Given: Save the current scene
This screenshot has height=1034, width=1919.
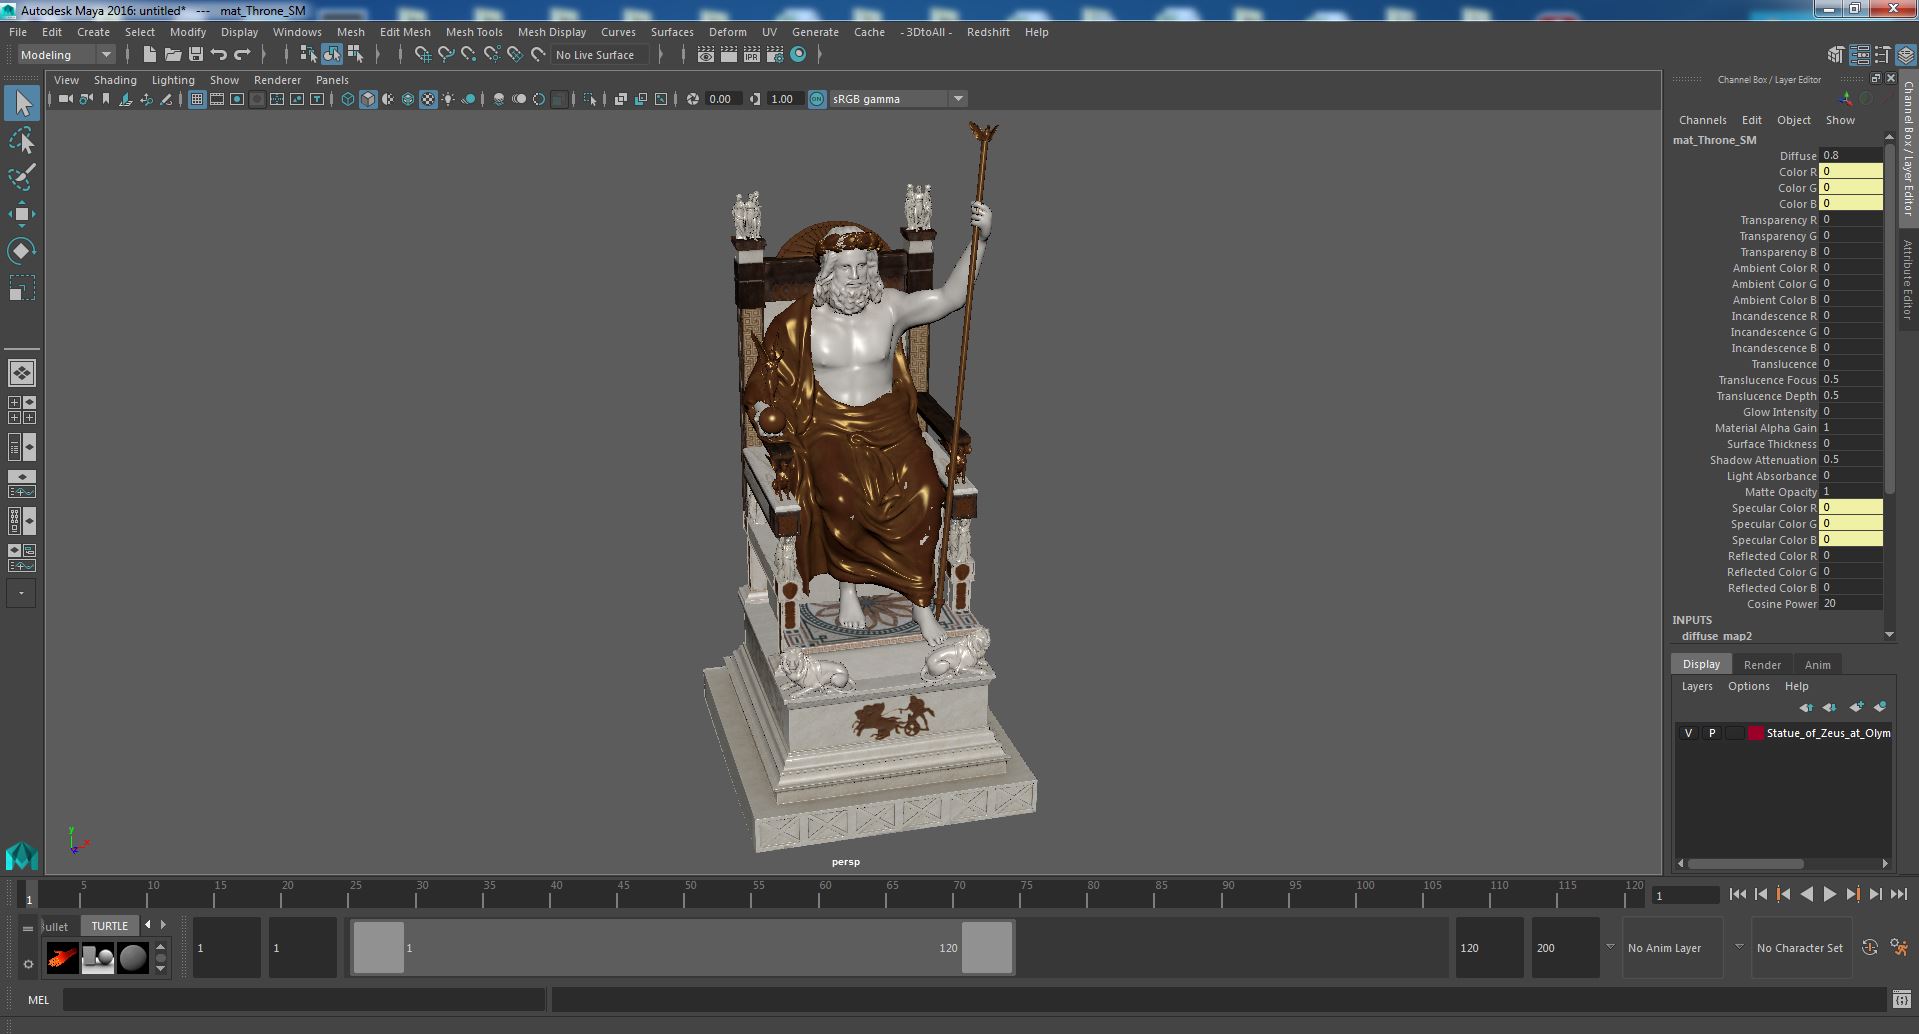Looking at the screenshot, I should tap(196, 55).
